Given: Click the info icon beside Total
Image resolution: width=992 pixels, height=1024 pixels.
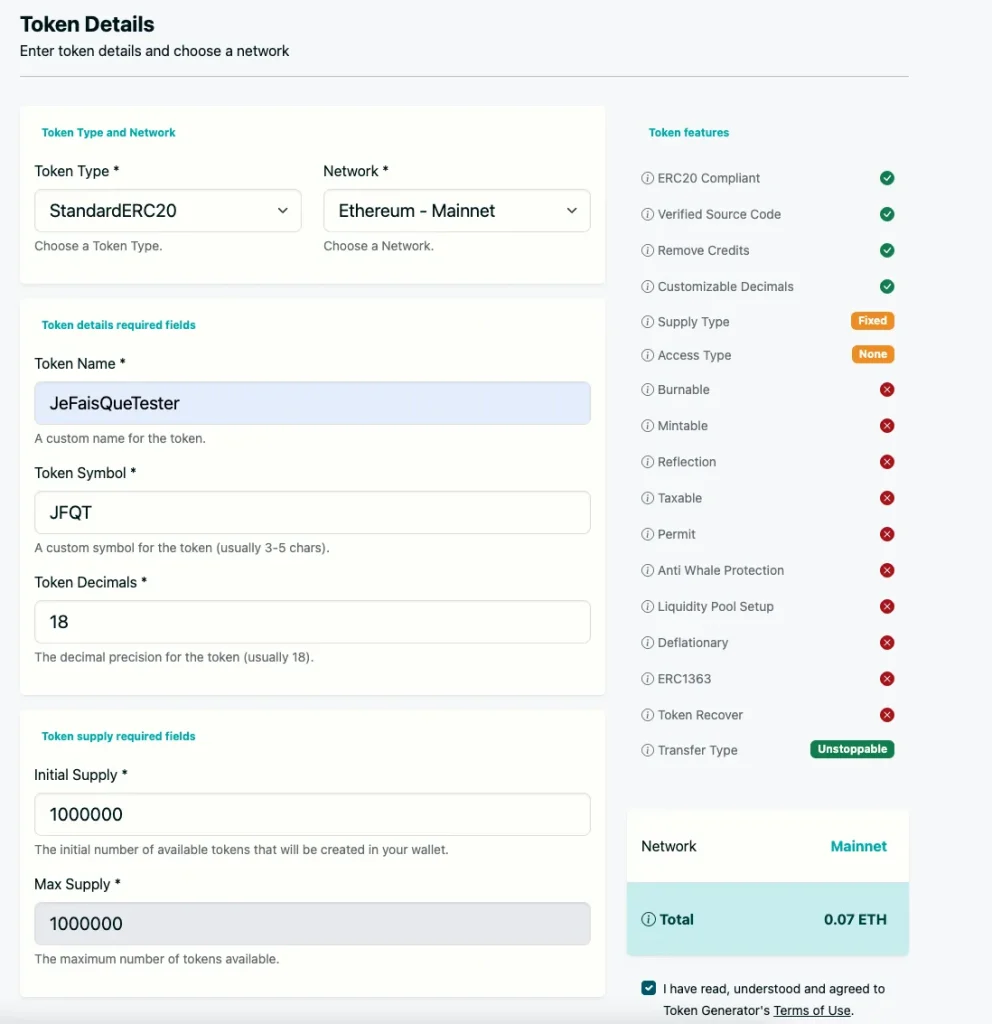Looking at the screenshot, I should coord(648,920).
